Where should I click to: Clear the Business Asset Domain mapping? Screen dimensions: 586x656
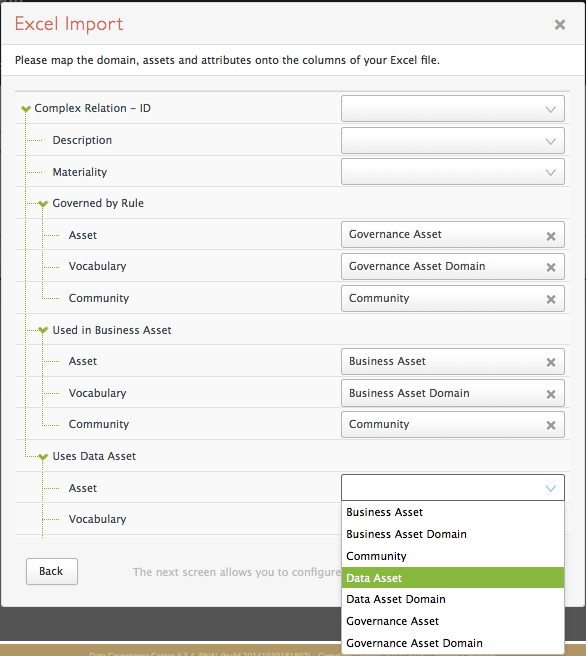551,394
